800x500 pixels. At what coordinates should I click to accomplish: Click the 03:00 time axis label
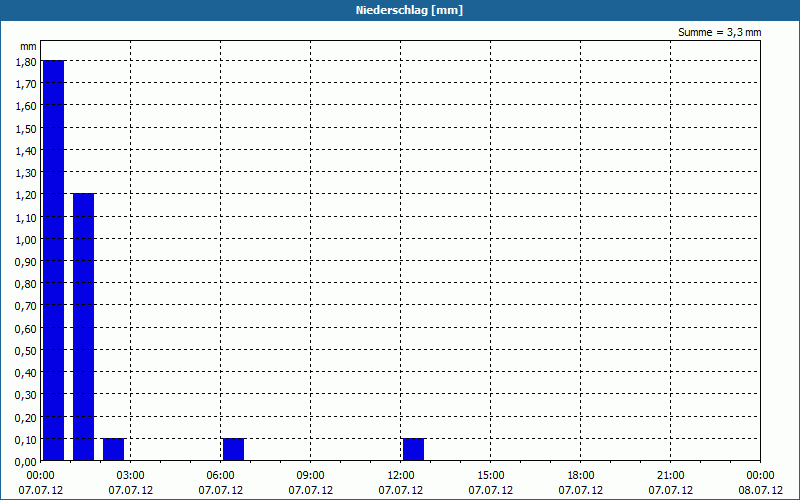pyautogui.click(x=131, y=476)
